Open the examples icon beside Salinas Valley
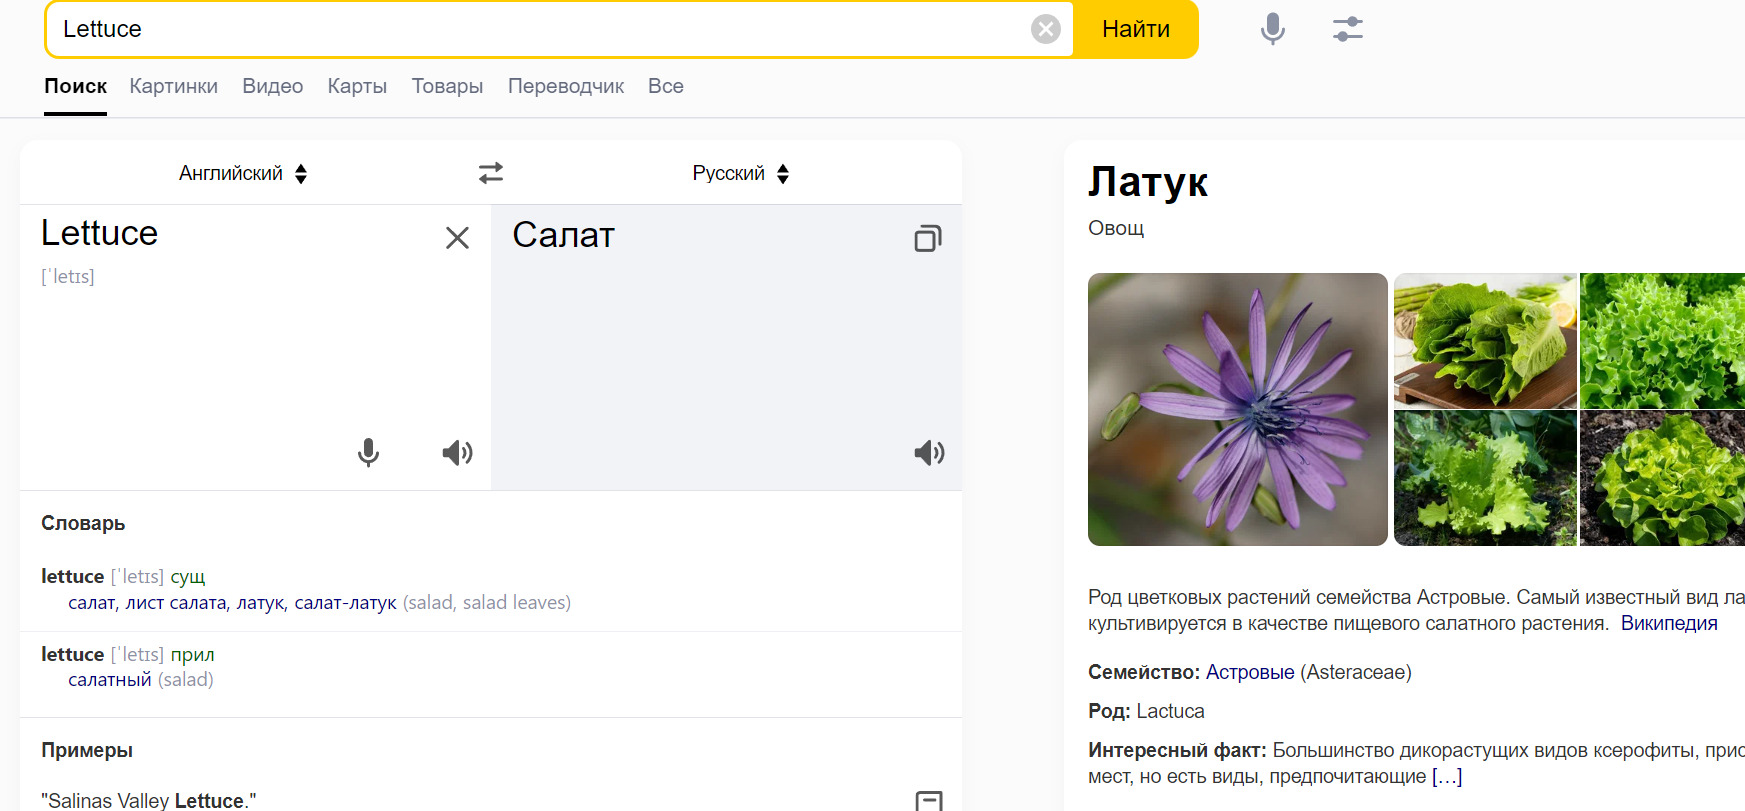Screen dimensions: 1745x811 [x=928, y=800]
